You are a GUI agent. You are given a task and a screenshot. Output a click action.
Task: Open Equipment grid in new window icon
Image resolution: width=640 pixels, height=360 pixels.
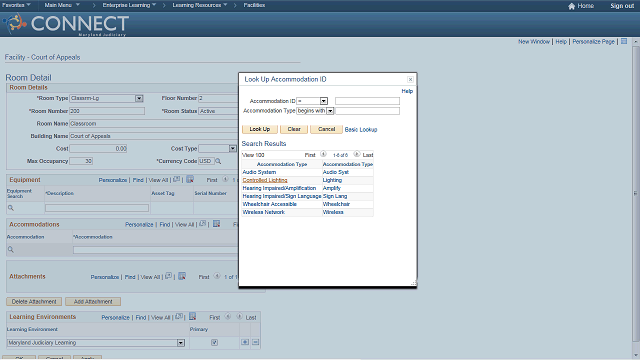pyautogui.click(x=176, y=180)
